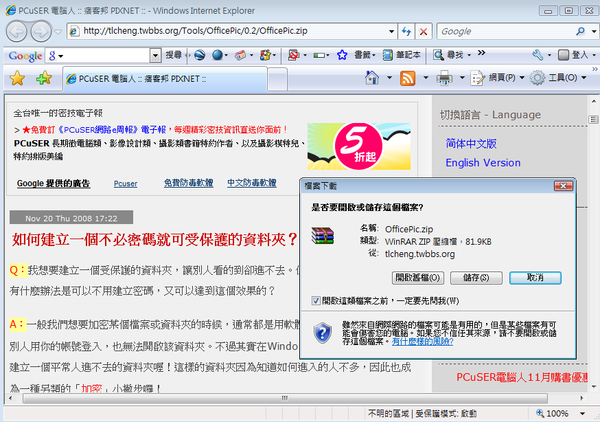Screen dimensions: 600x422
Task: Click the popup blocker icon on the Google Toolbar
Action: pos(293,55)
